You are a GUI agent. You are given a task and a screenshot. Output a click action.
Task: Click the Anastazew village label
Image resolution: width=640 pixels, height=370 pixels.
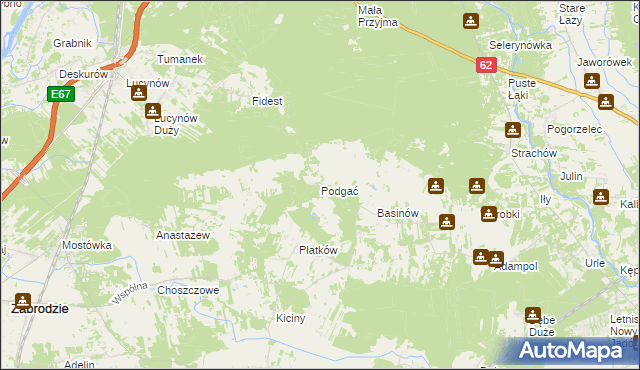click(x=183, y=235)
